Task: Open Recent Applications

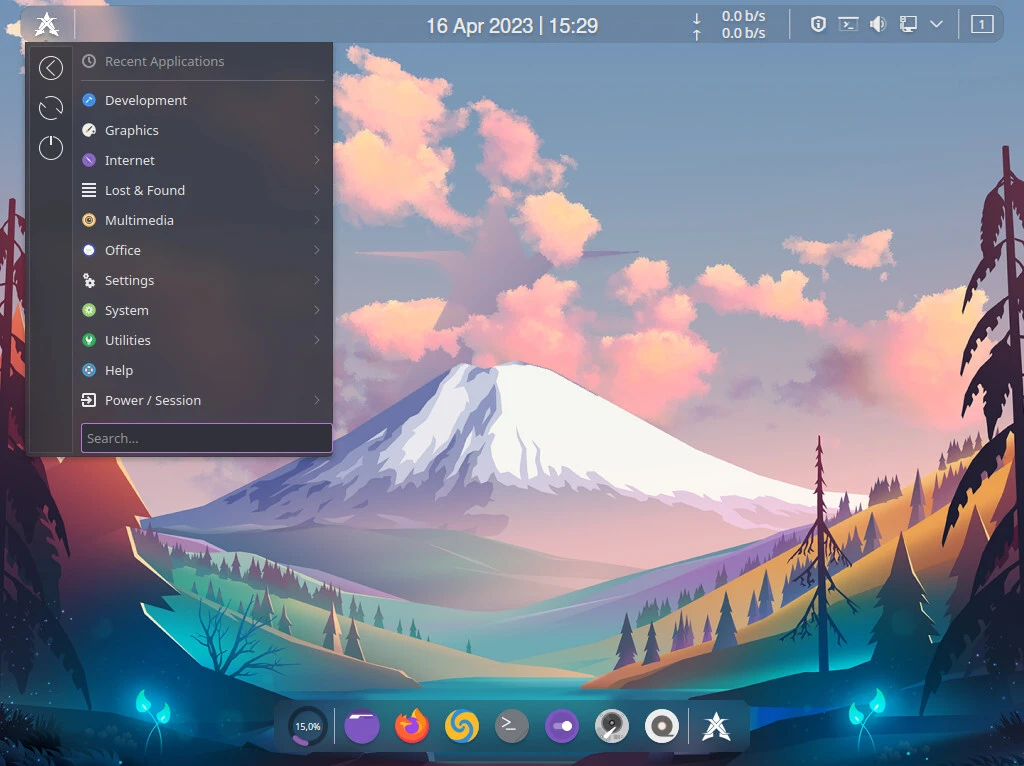Action: (x=165, y=61)
